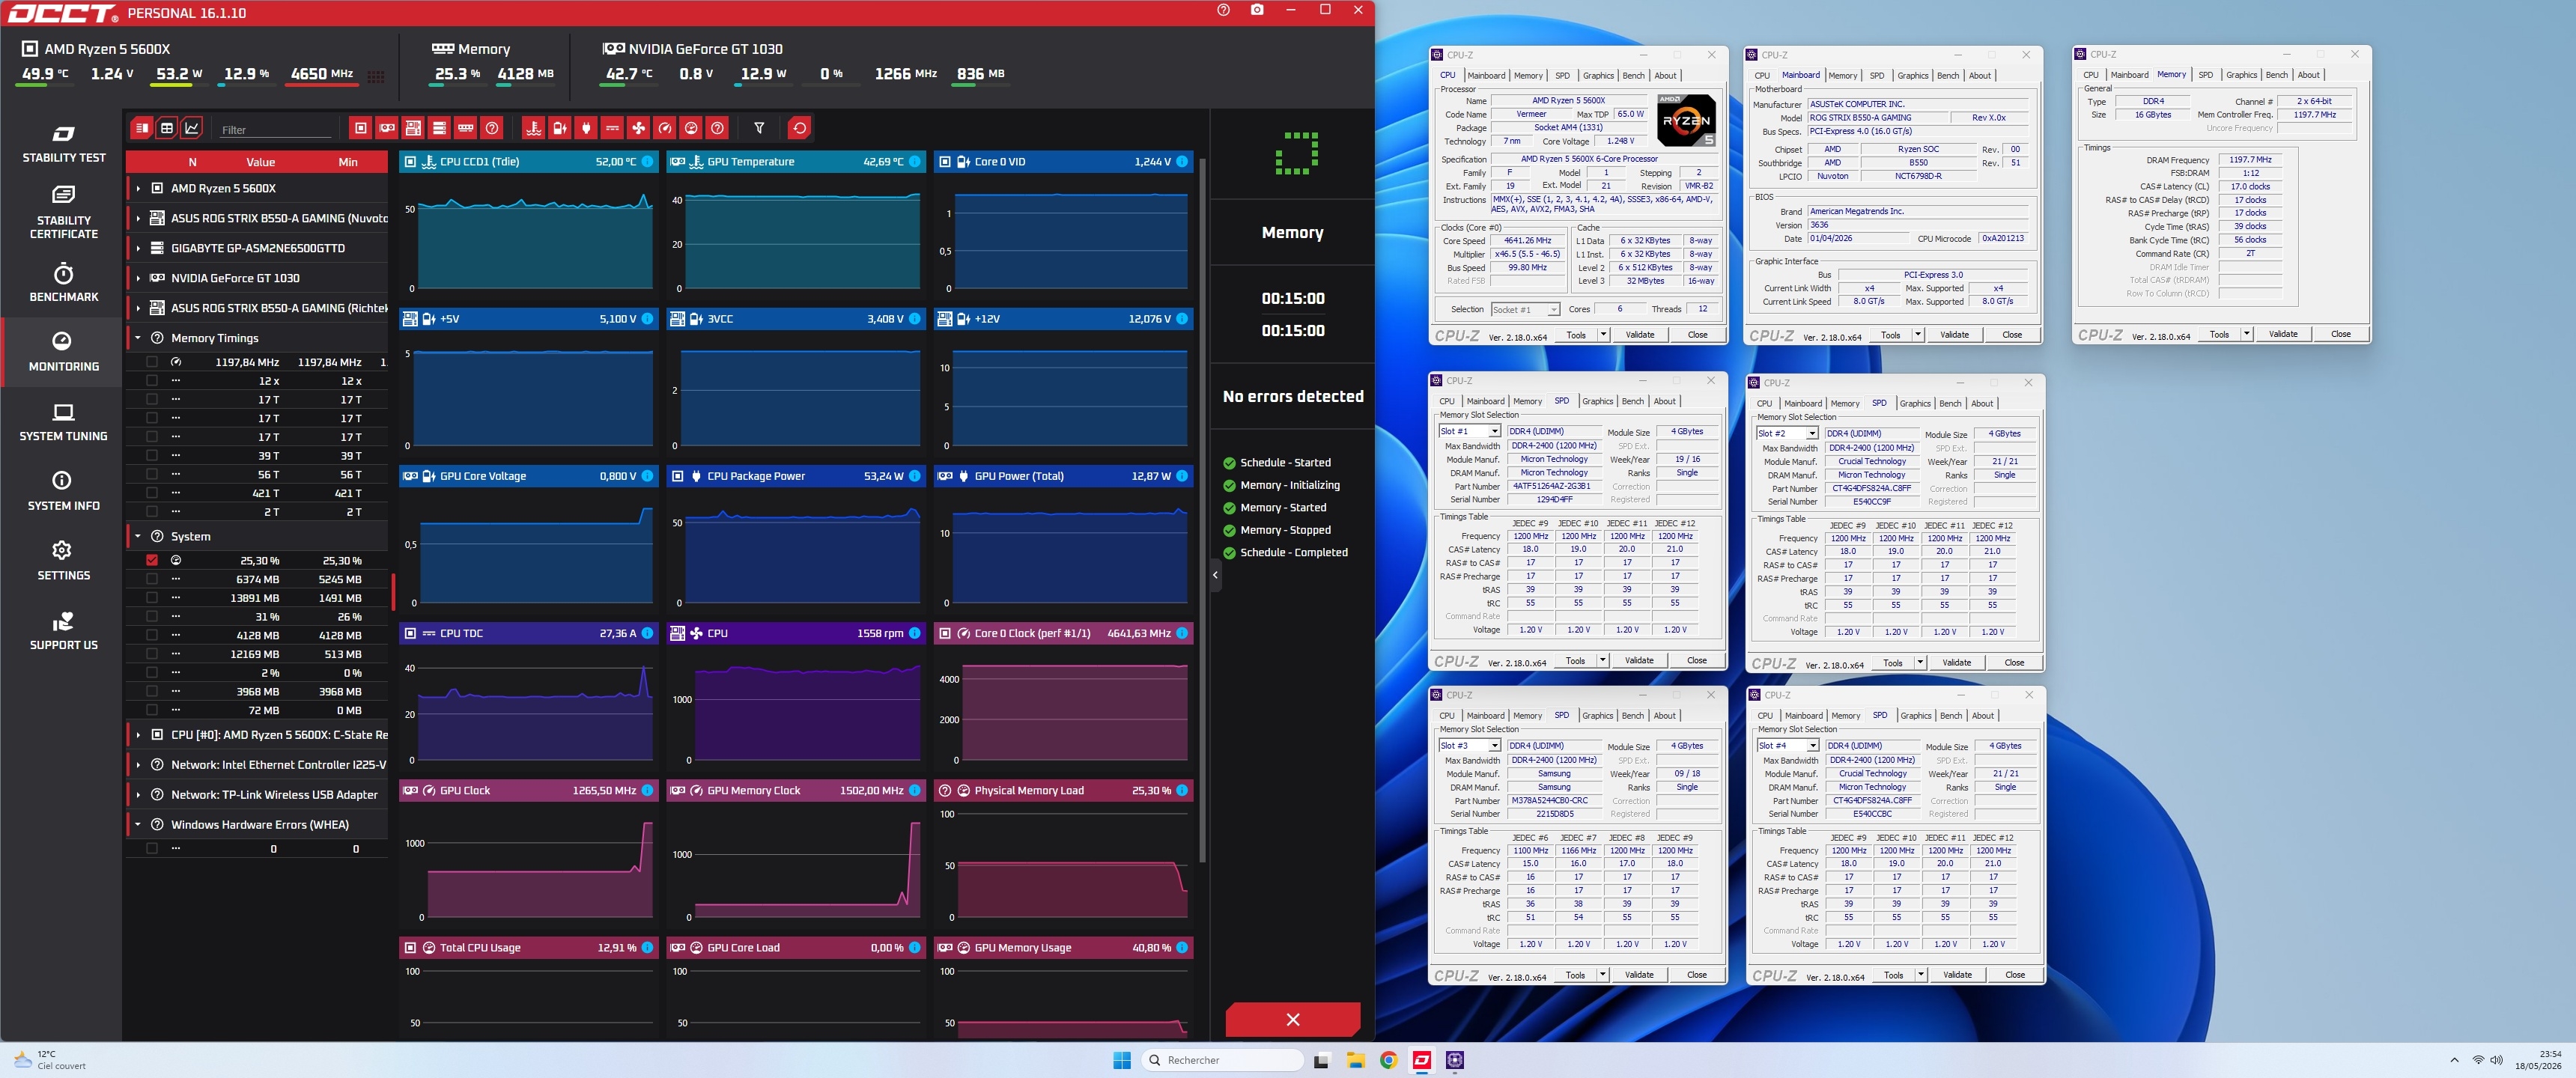Open OCCT help from the title bar

tap(1223, 10)
